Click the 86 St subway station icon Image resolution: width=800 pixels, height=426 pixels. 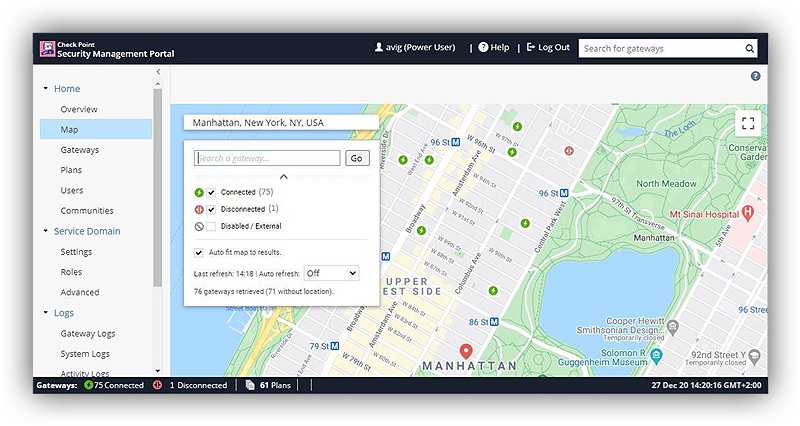pyautogui.click(x=494, y=322)
